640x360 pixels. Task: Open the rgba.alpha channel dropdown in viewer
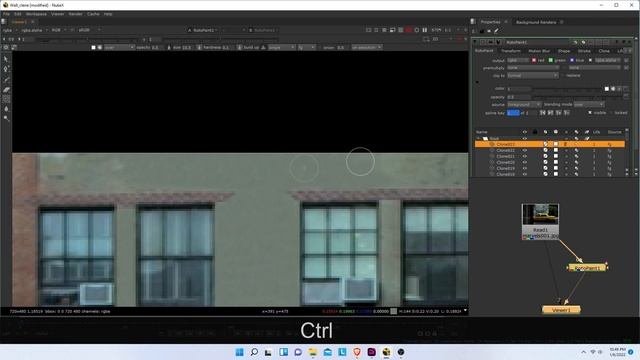[x=35, y=30]
